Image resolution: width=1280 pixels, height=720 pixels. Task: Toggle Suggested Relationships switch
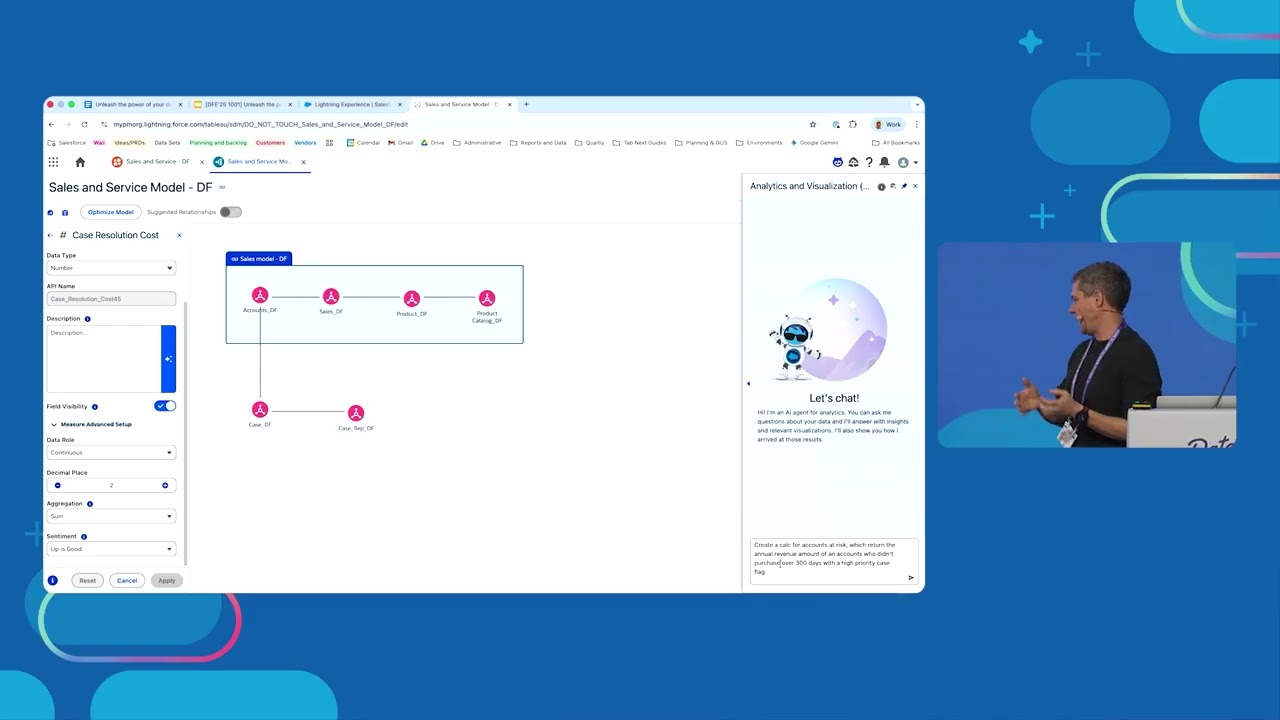pyautogui.click(x=230, y=212)
